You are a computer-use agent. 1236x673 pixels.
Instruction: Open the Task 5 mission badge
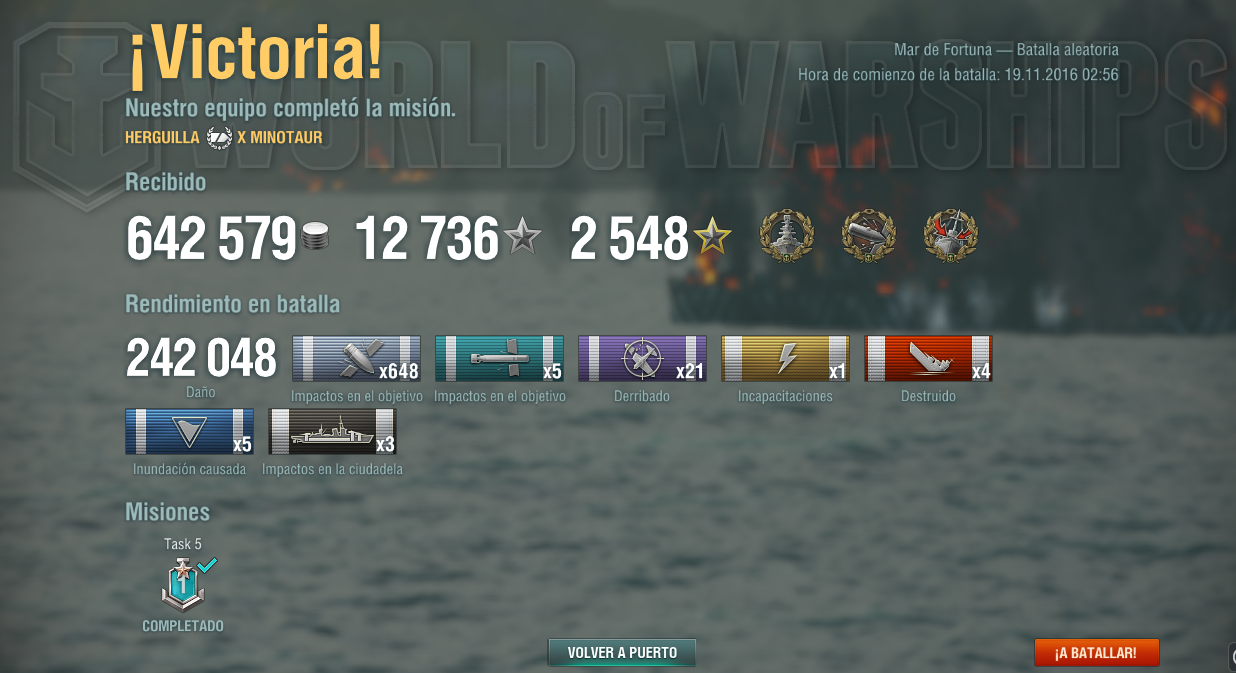[184, 584]
